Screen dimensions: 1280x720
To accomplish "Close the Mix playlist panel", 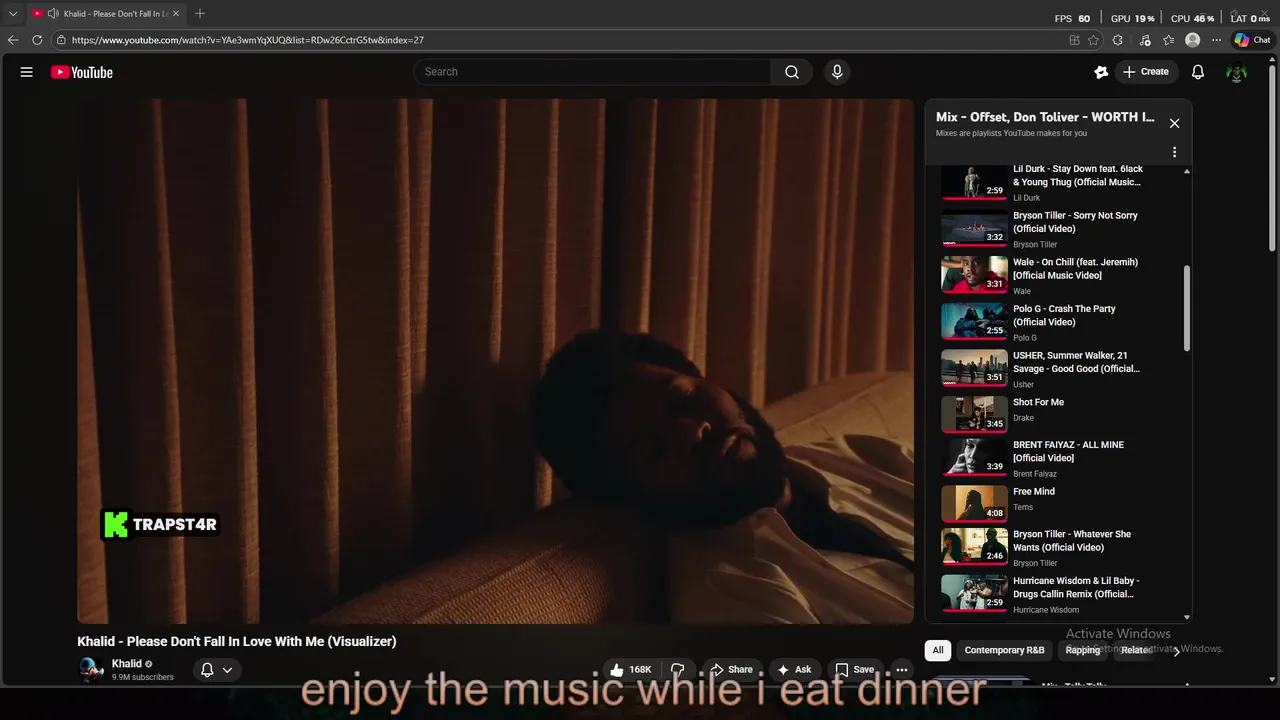I will [1175, 123].
